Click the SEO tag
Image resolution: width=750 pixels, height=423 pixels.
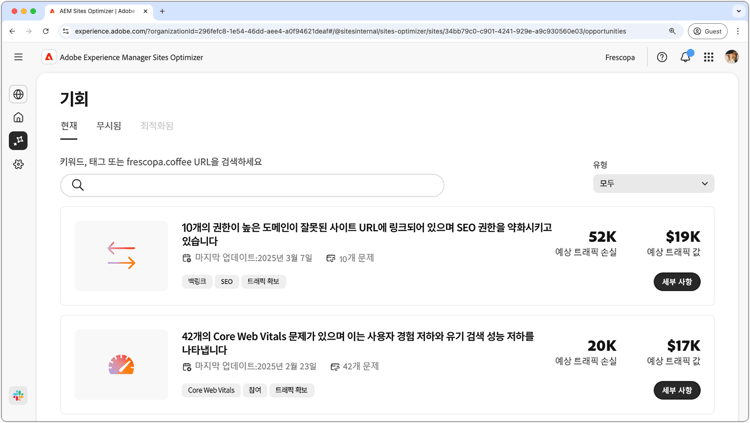227,281
